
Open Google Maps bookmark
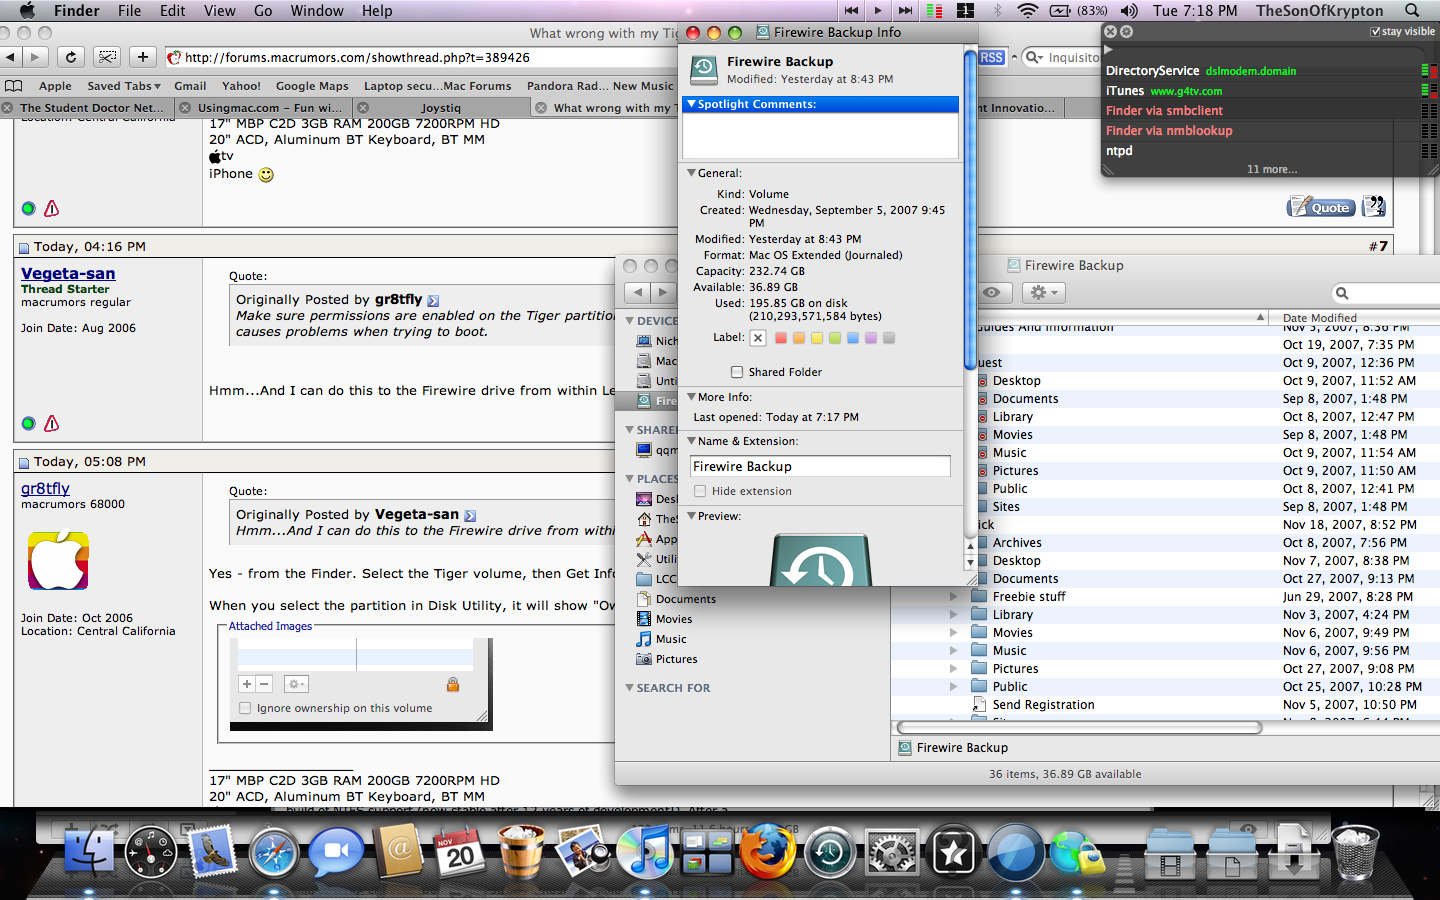click(312, 86)
